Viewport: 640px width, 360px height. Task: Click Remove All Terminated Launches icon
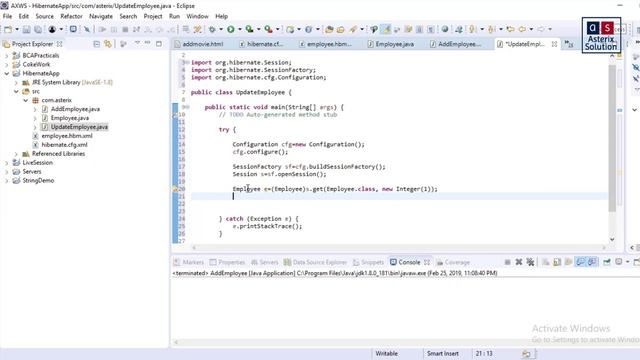[x=530, y=262]
